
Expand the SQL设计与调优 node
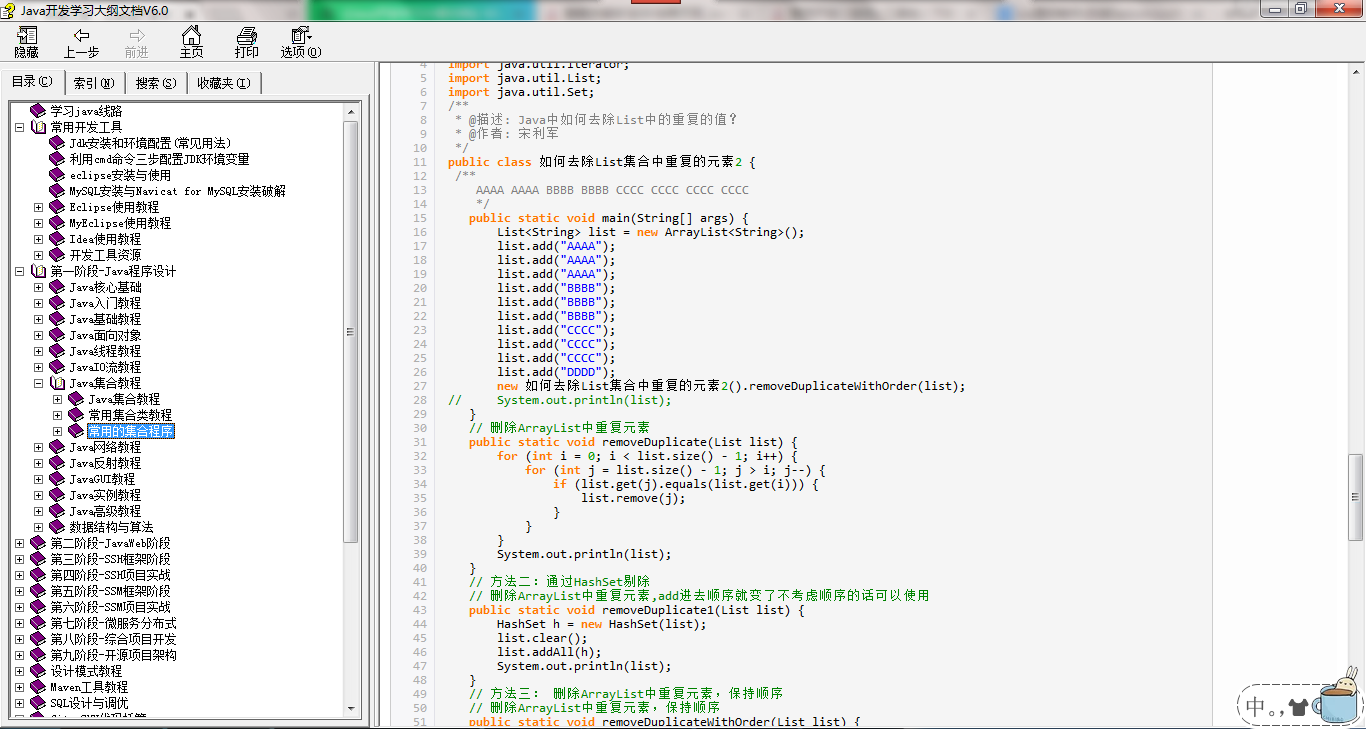(x=19, y=703)
